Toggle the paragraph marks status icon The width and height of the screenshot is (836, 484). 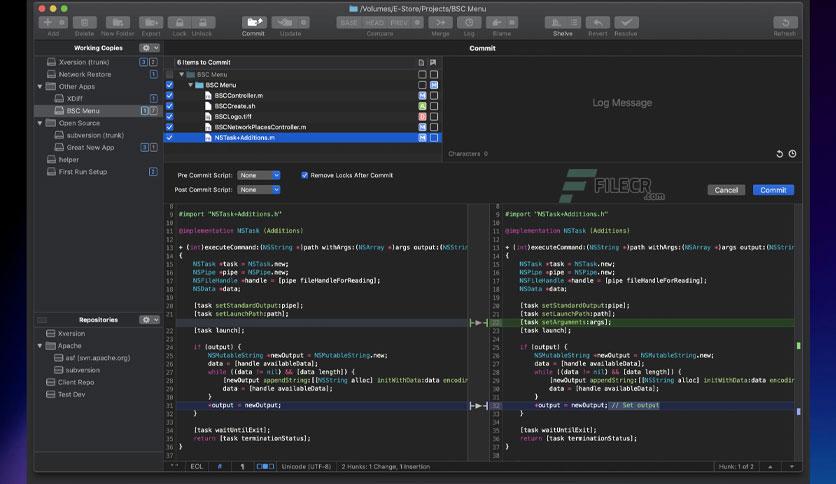coord(242,466)
